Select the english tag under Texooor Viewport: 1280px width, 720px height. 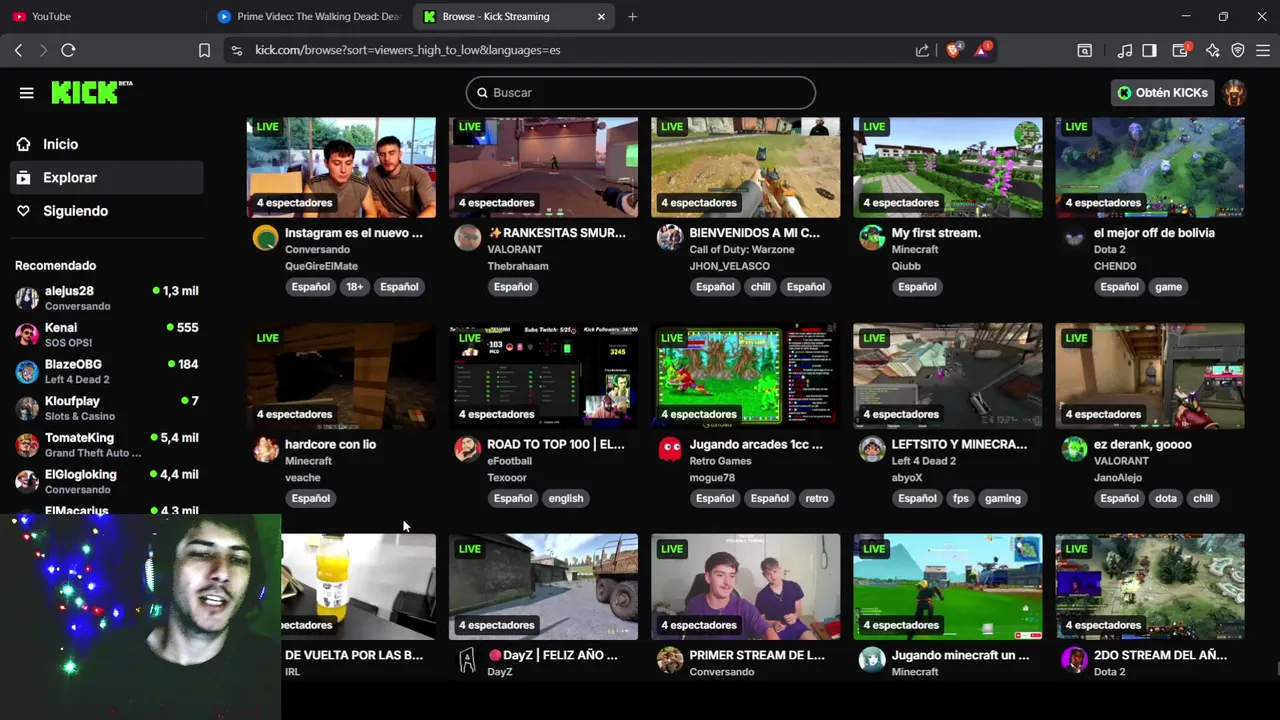coord(565,498)
